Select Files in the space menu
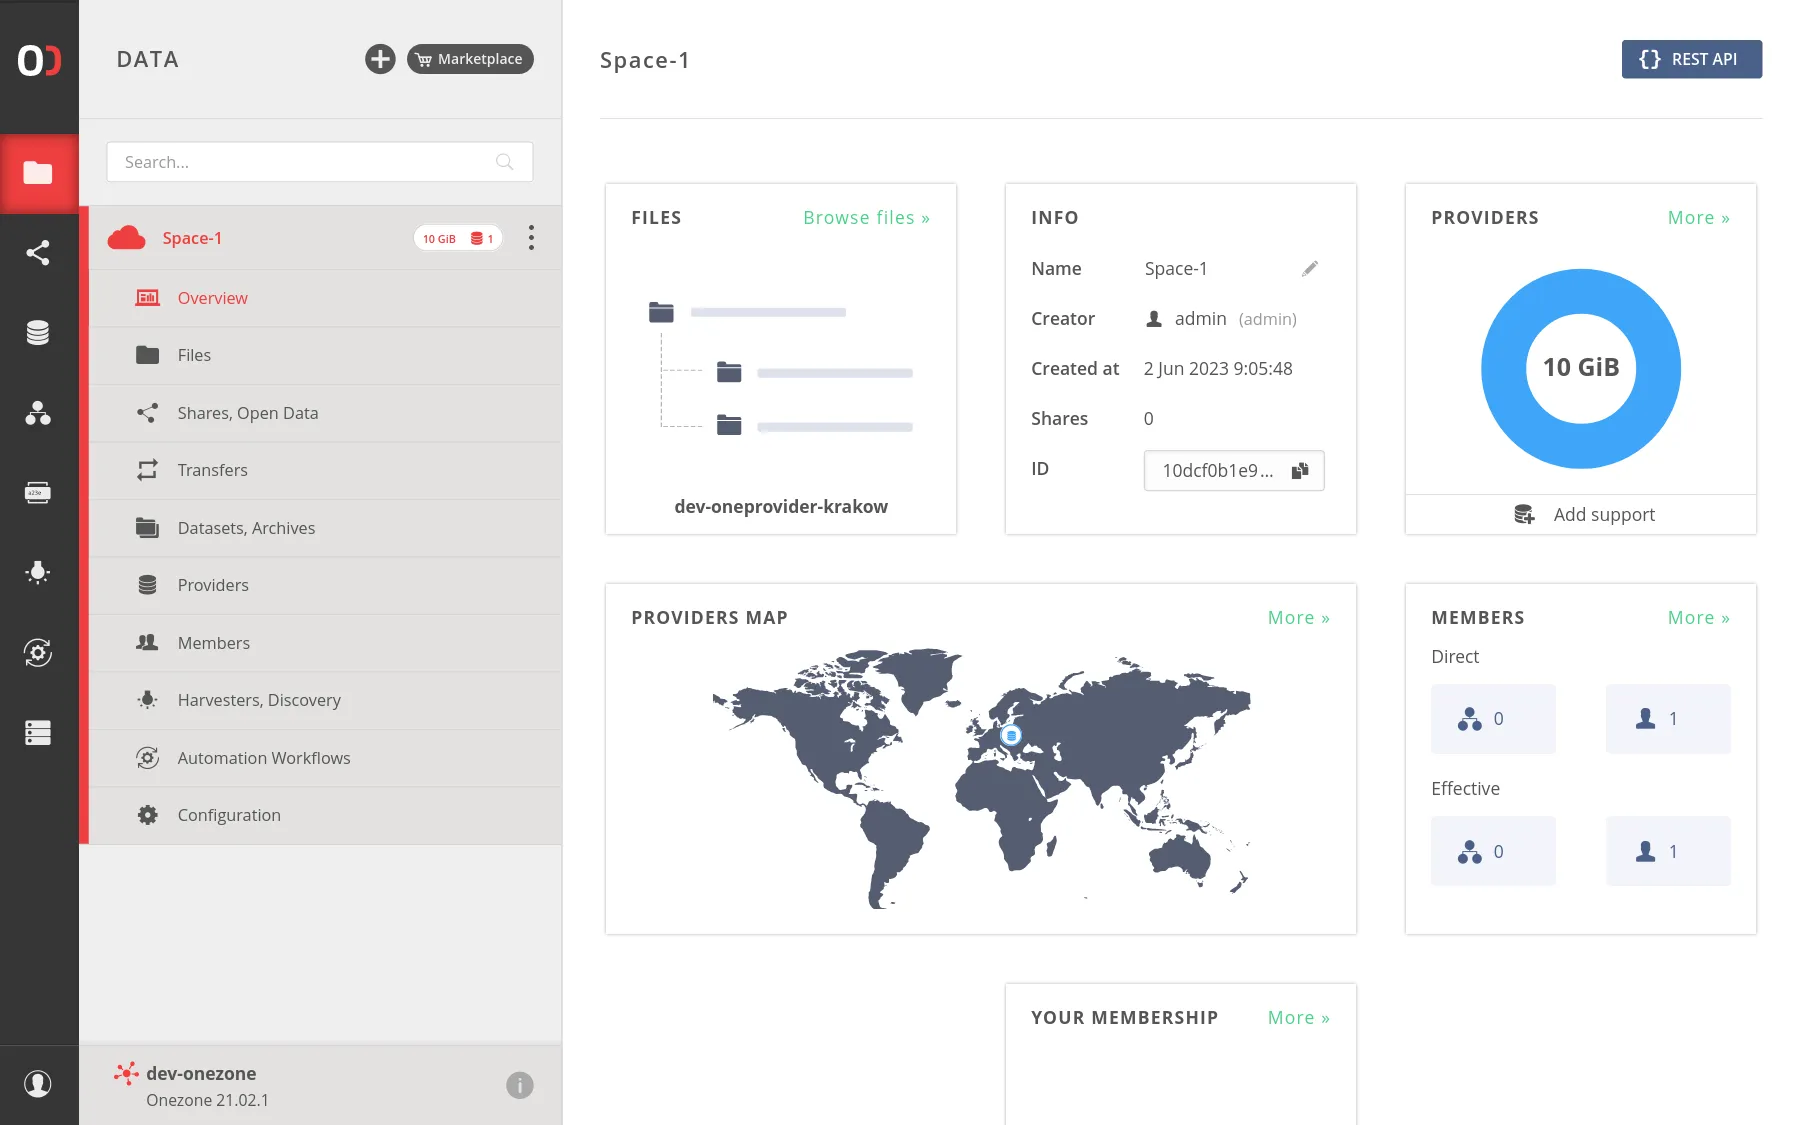 [194, 355]
